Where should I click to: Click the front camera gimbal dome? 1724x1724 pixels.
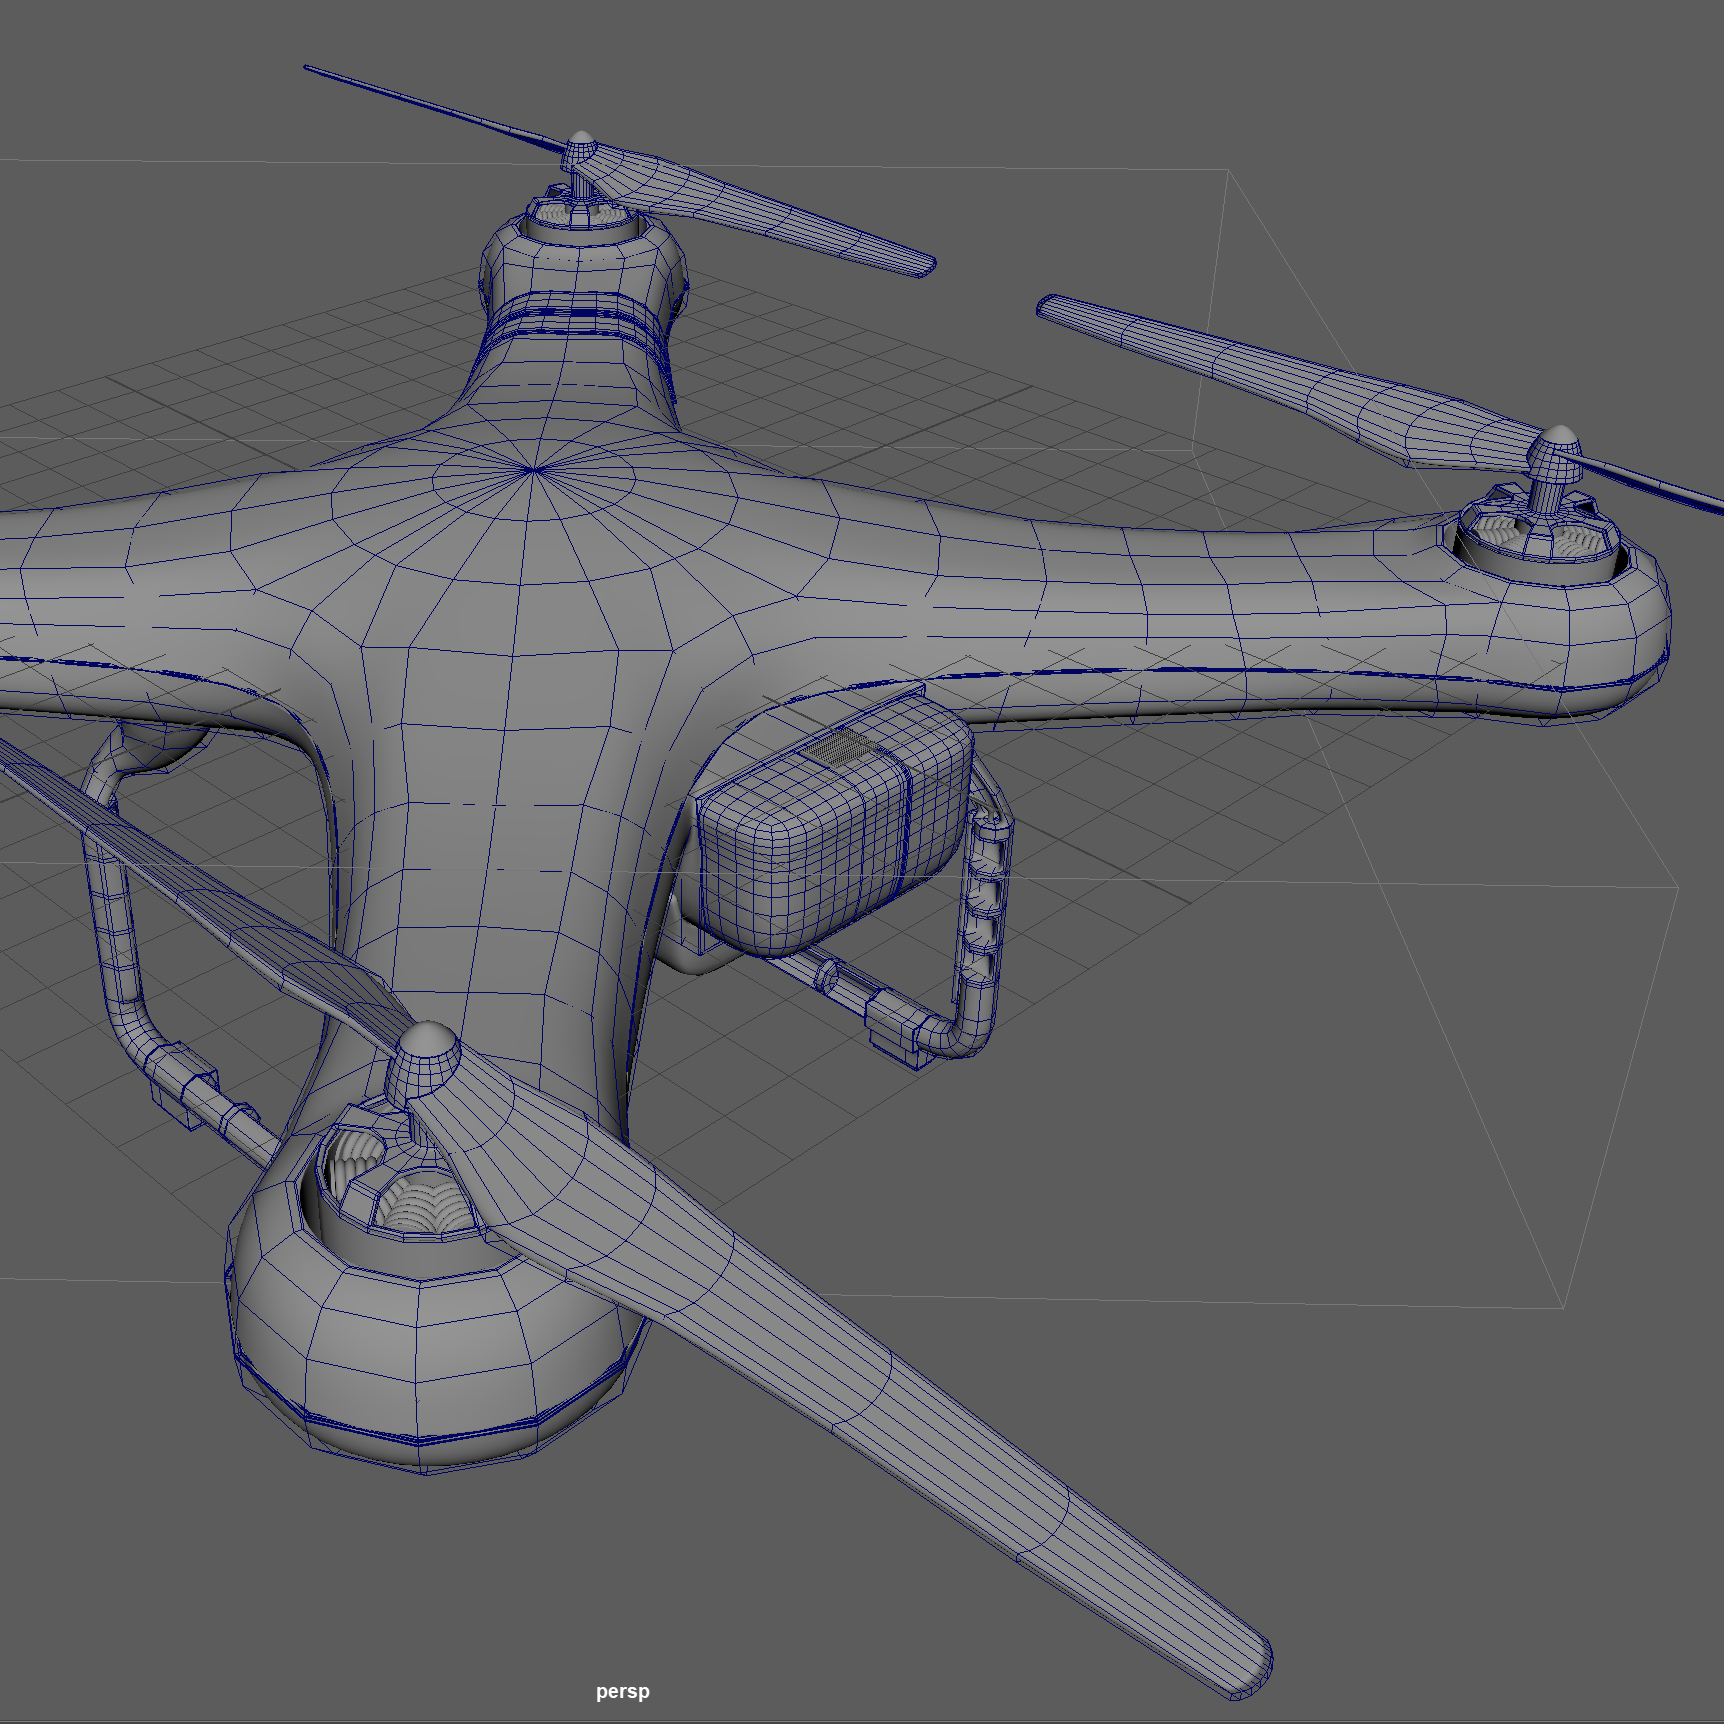coord(400,1400)
